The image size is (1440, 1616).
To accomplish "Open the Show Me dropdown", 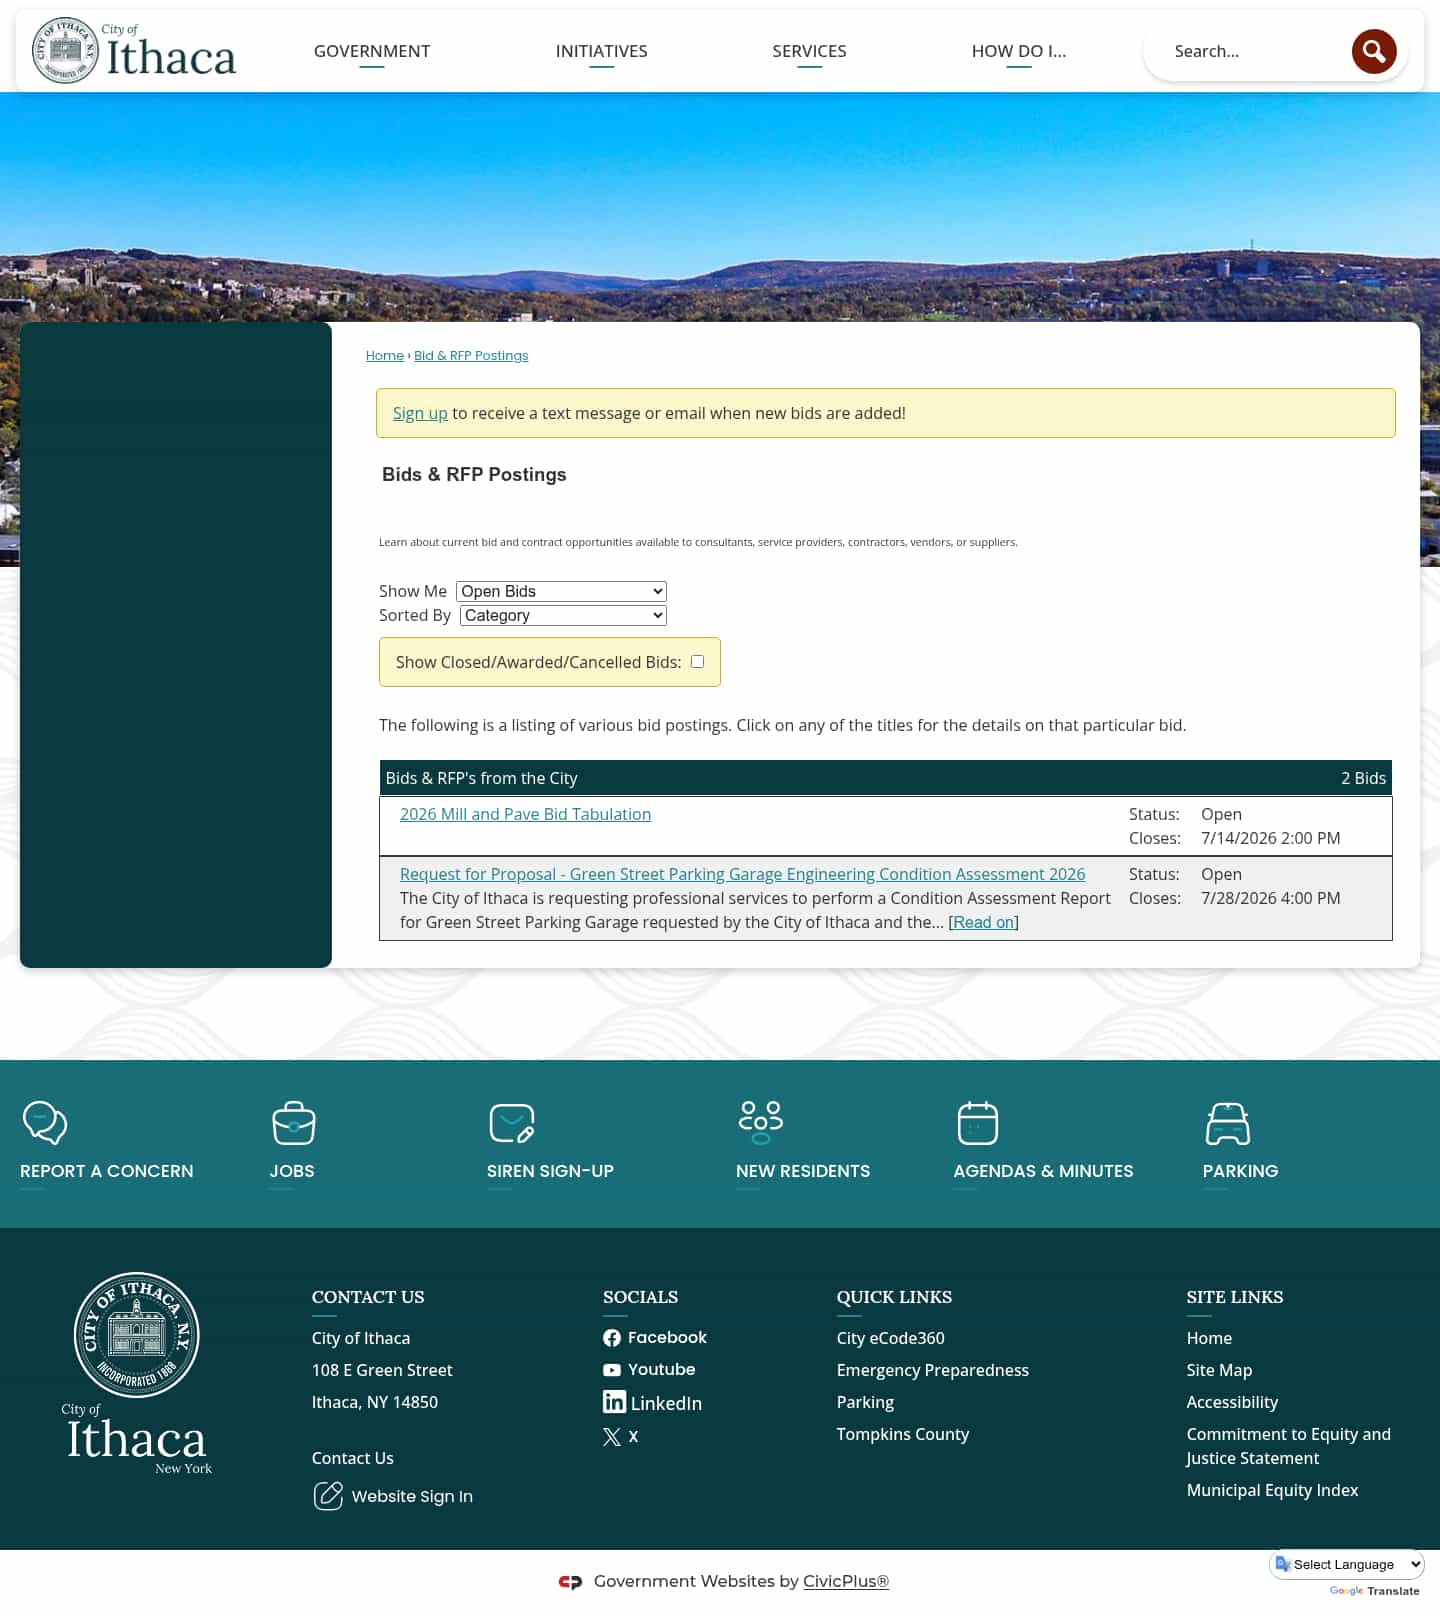I will [561, 591].
